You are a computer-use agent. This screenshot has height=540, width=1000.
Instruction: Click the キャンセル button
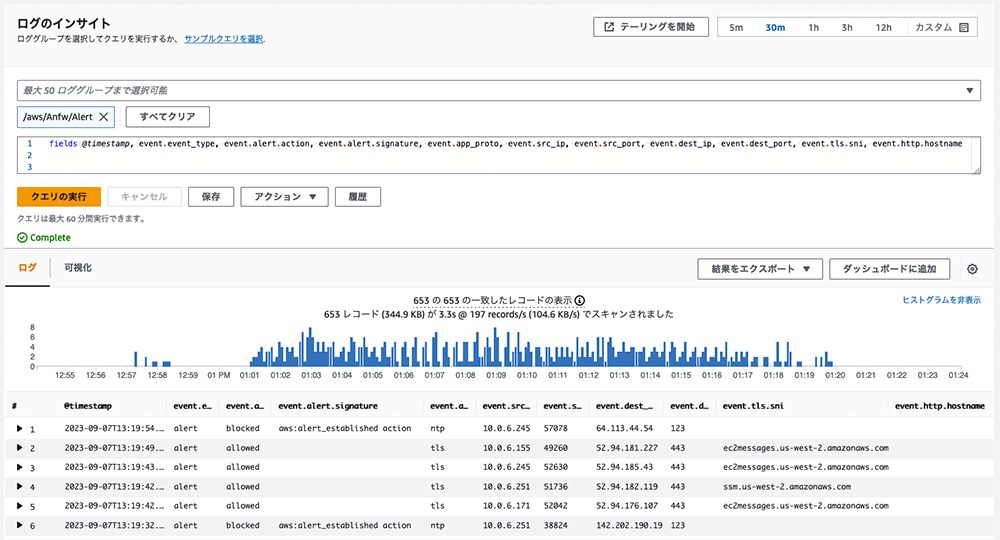point(144,196)
